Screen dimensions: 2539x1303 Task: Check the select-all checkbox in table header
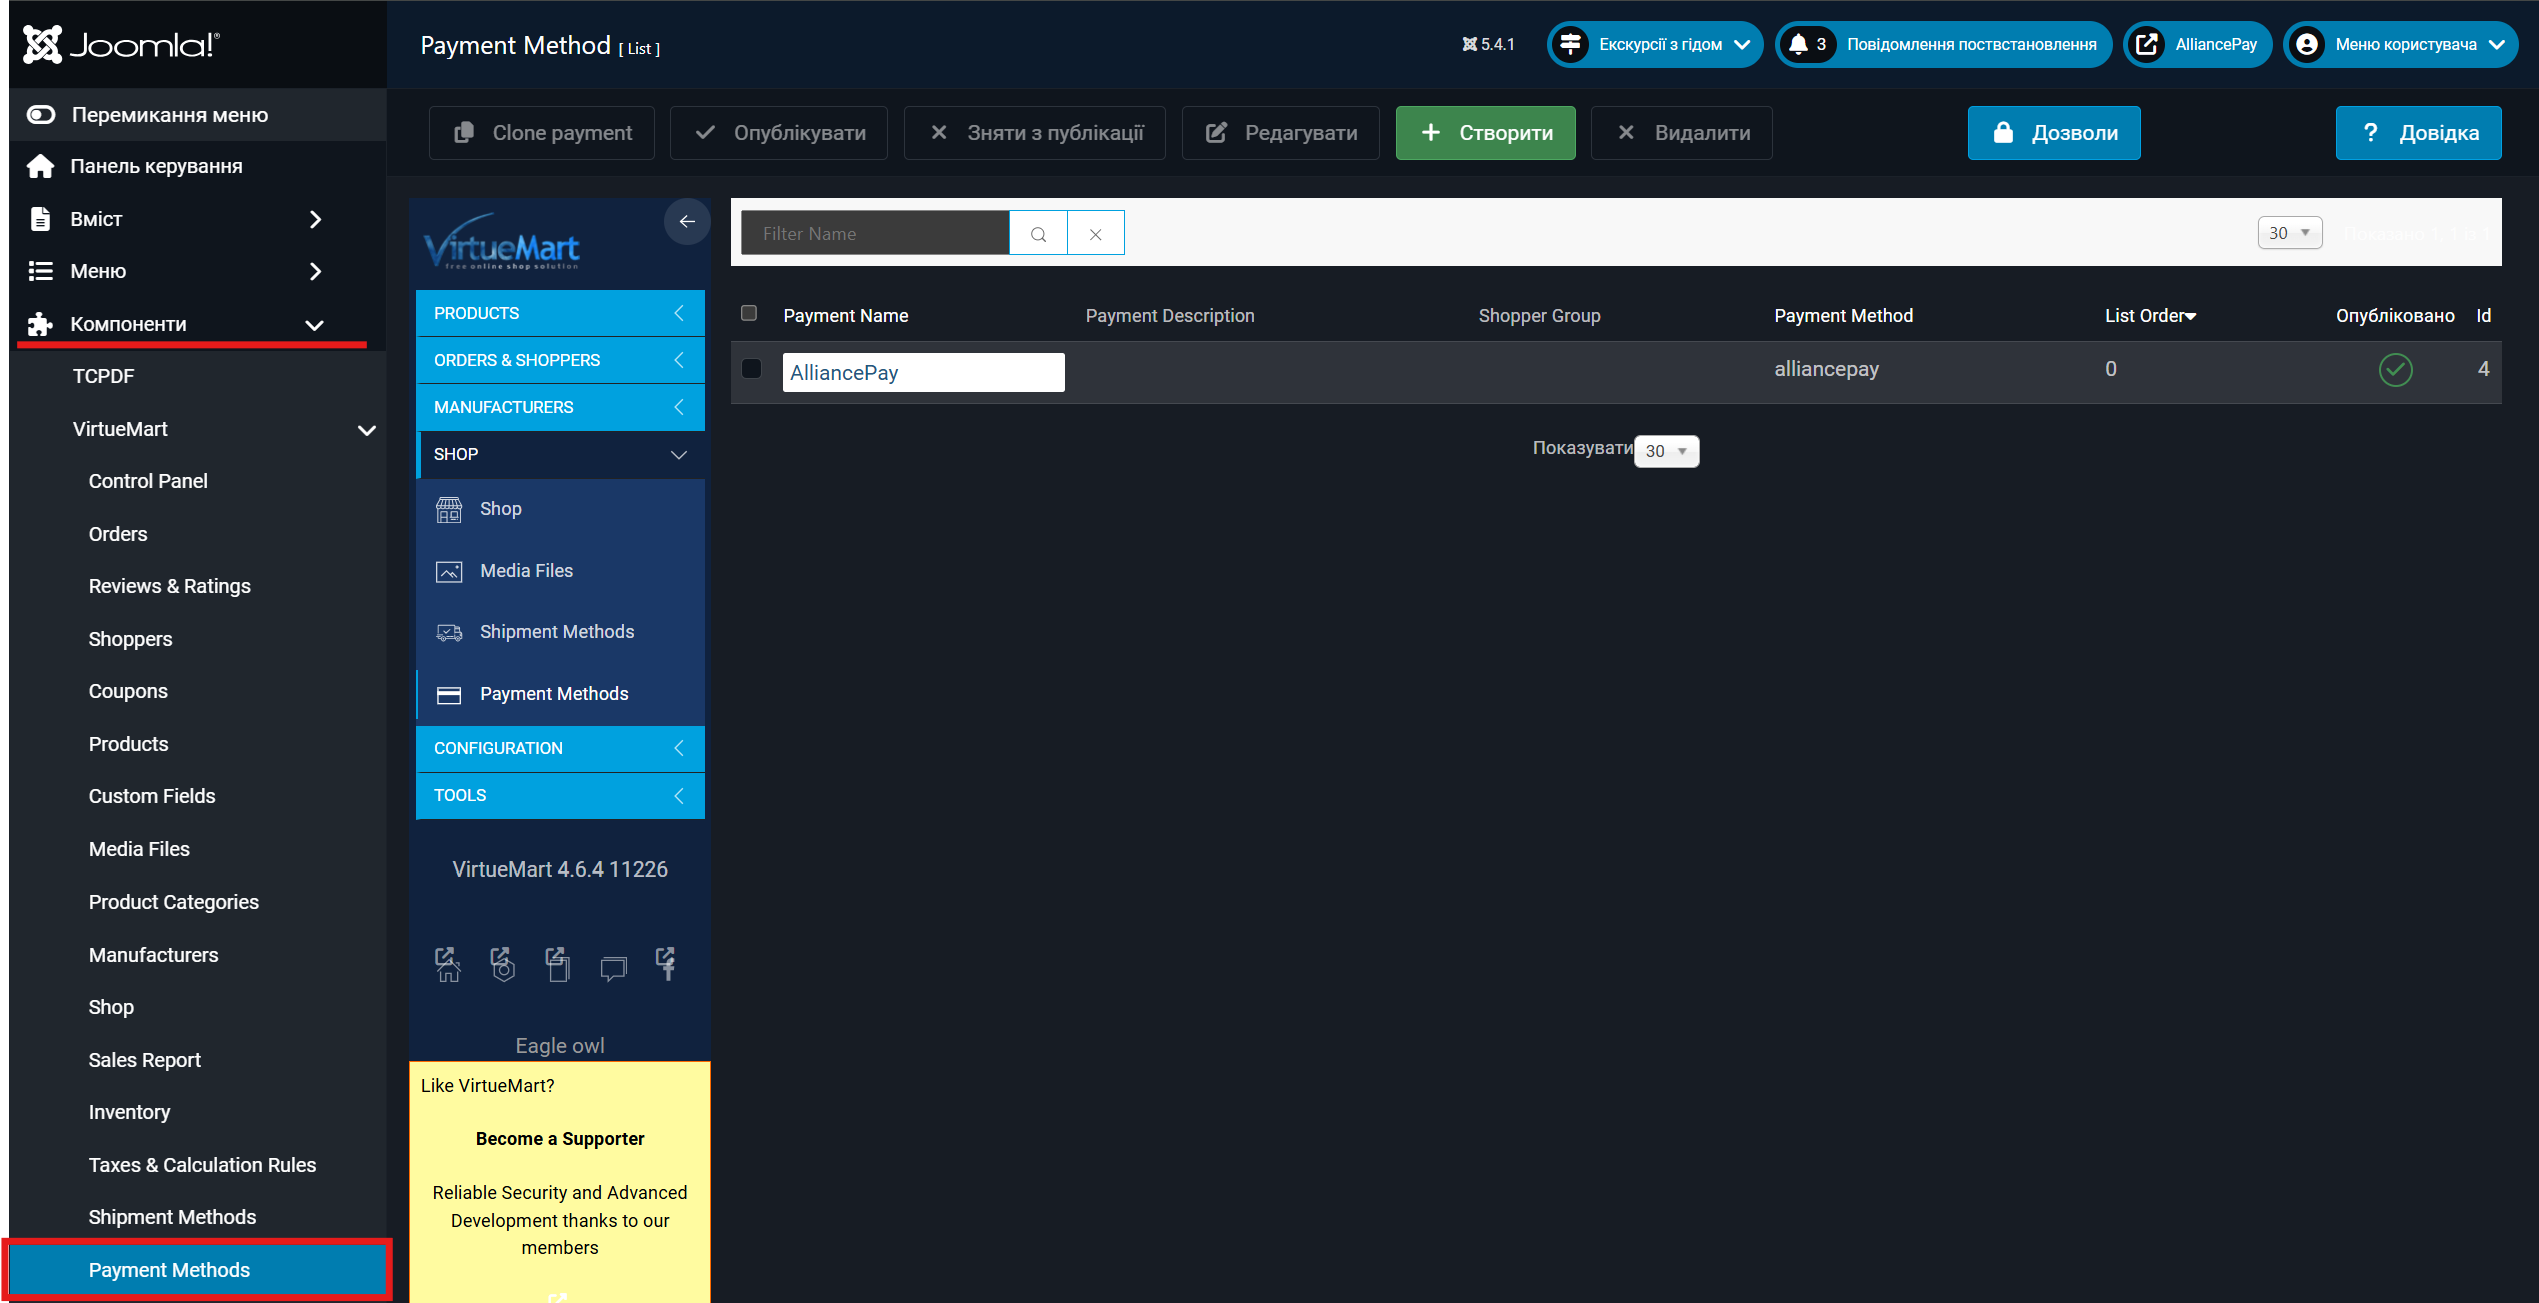749,314
